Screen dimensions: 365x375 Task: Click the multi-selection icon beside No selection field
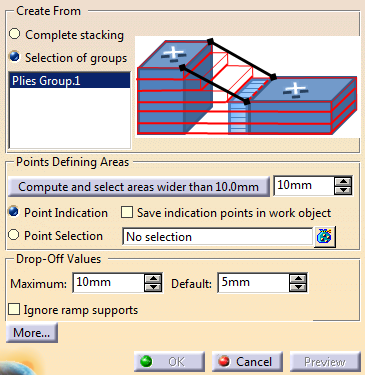coord(325,237)
